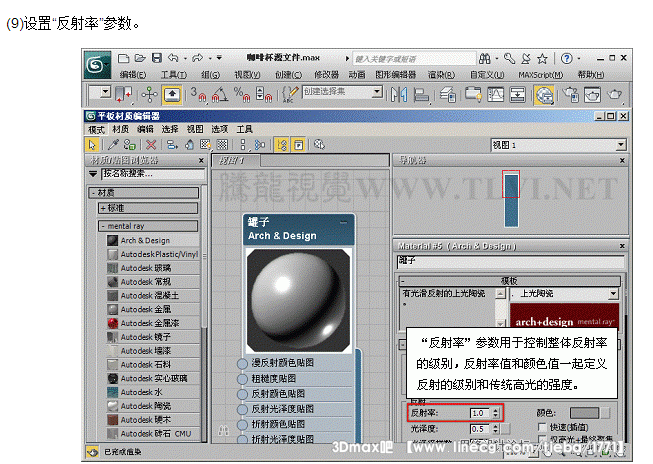Save the file with the floppy icon
This screenshot has width=653, height=464.
pos(157,58)
